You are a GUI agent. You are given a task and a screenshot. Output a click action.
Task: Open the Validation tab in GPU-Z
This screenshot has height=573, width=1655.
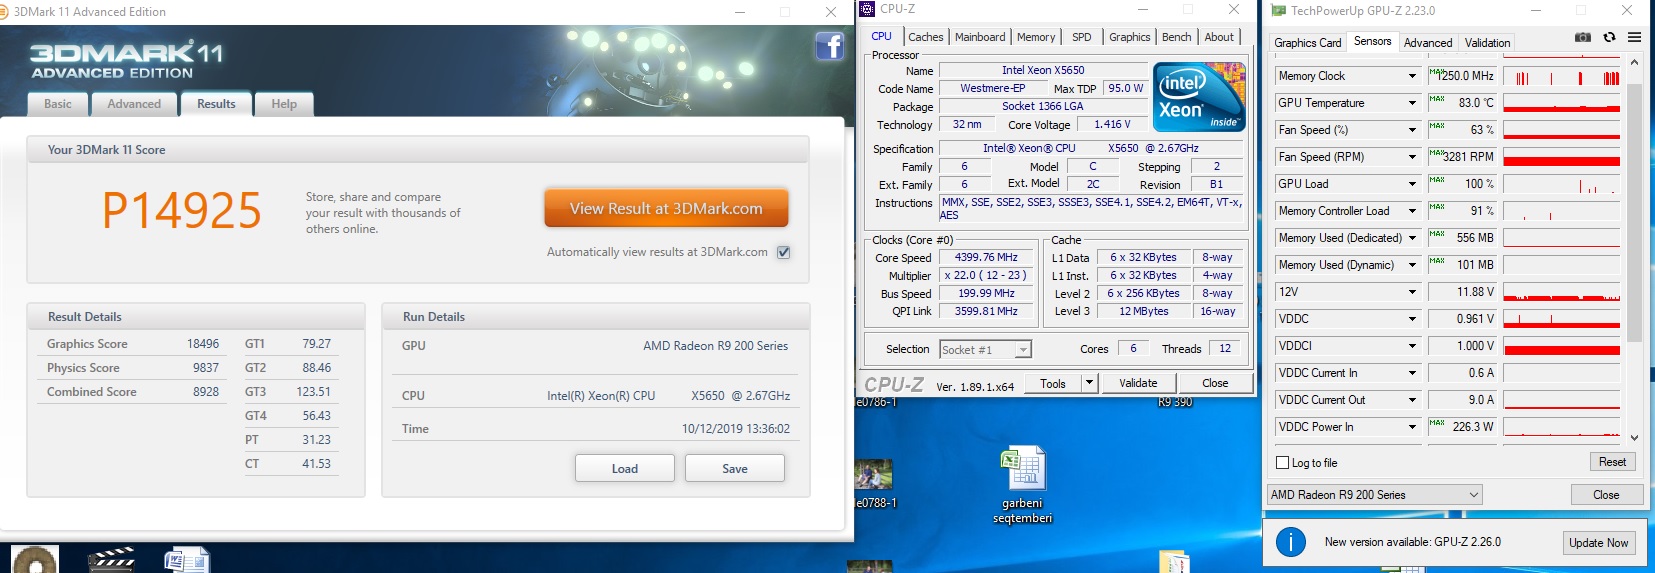1488,43
